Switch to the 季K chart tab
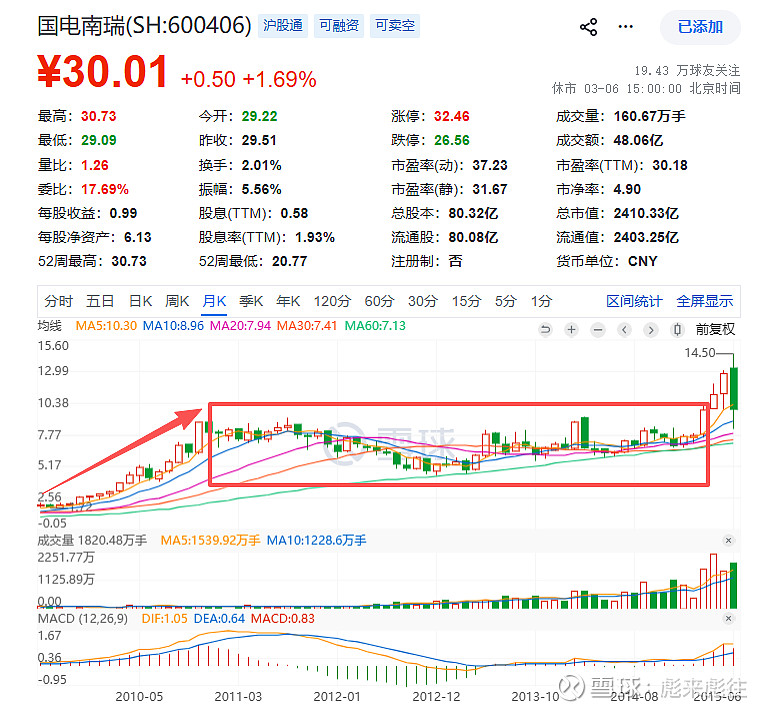The image size is (770, 712). 251,301
